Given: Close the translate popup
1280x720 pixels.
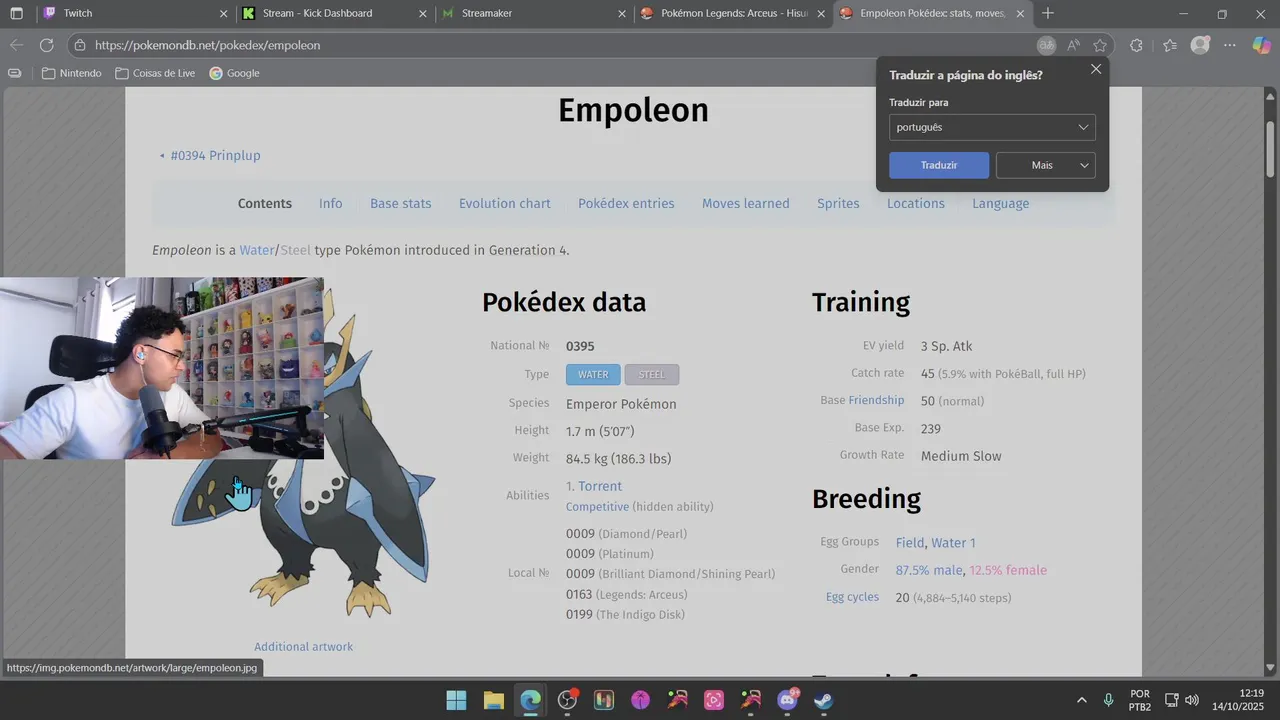Looking at the screenshot, I should pos(1096,69).
